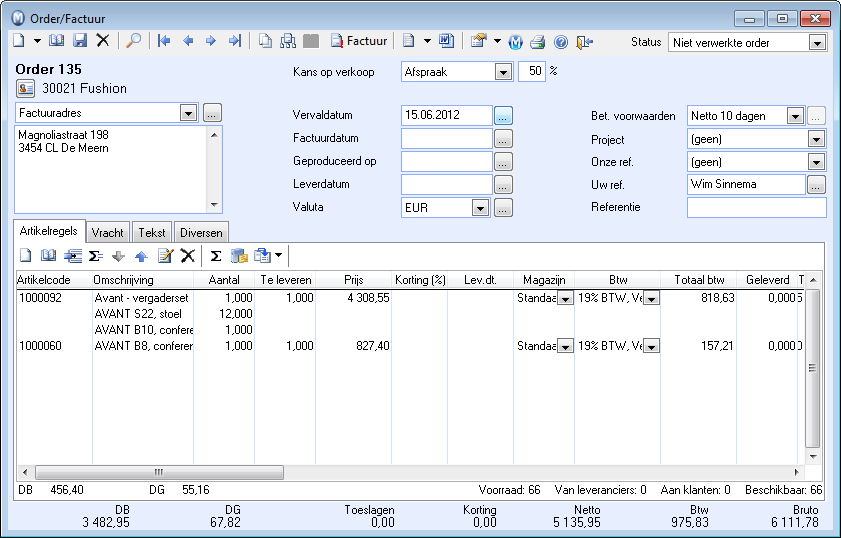This screenshot has width=841, height=538.
Task: Open the Project dropdown
Action: pyautogui.click(x=817, y=139)
